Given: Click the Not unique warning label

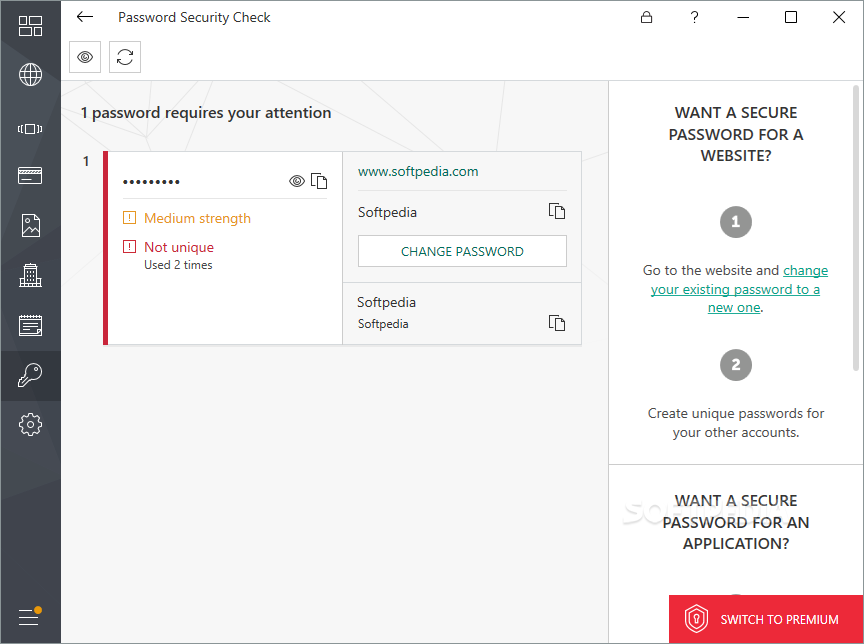Looking at the screenshot, I should pyautogui.click(x=179, y=247).
